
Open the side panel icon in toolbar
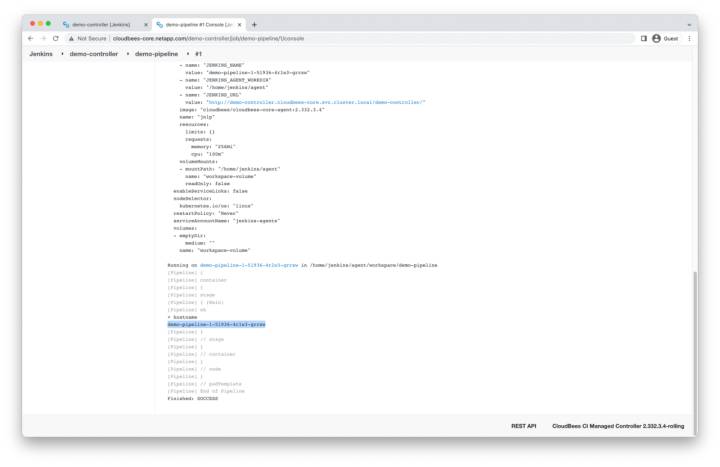(643, 38)
